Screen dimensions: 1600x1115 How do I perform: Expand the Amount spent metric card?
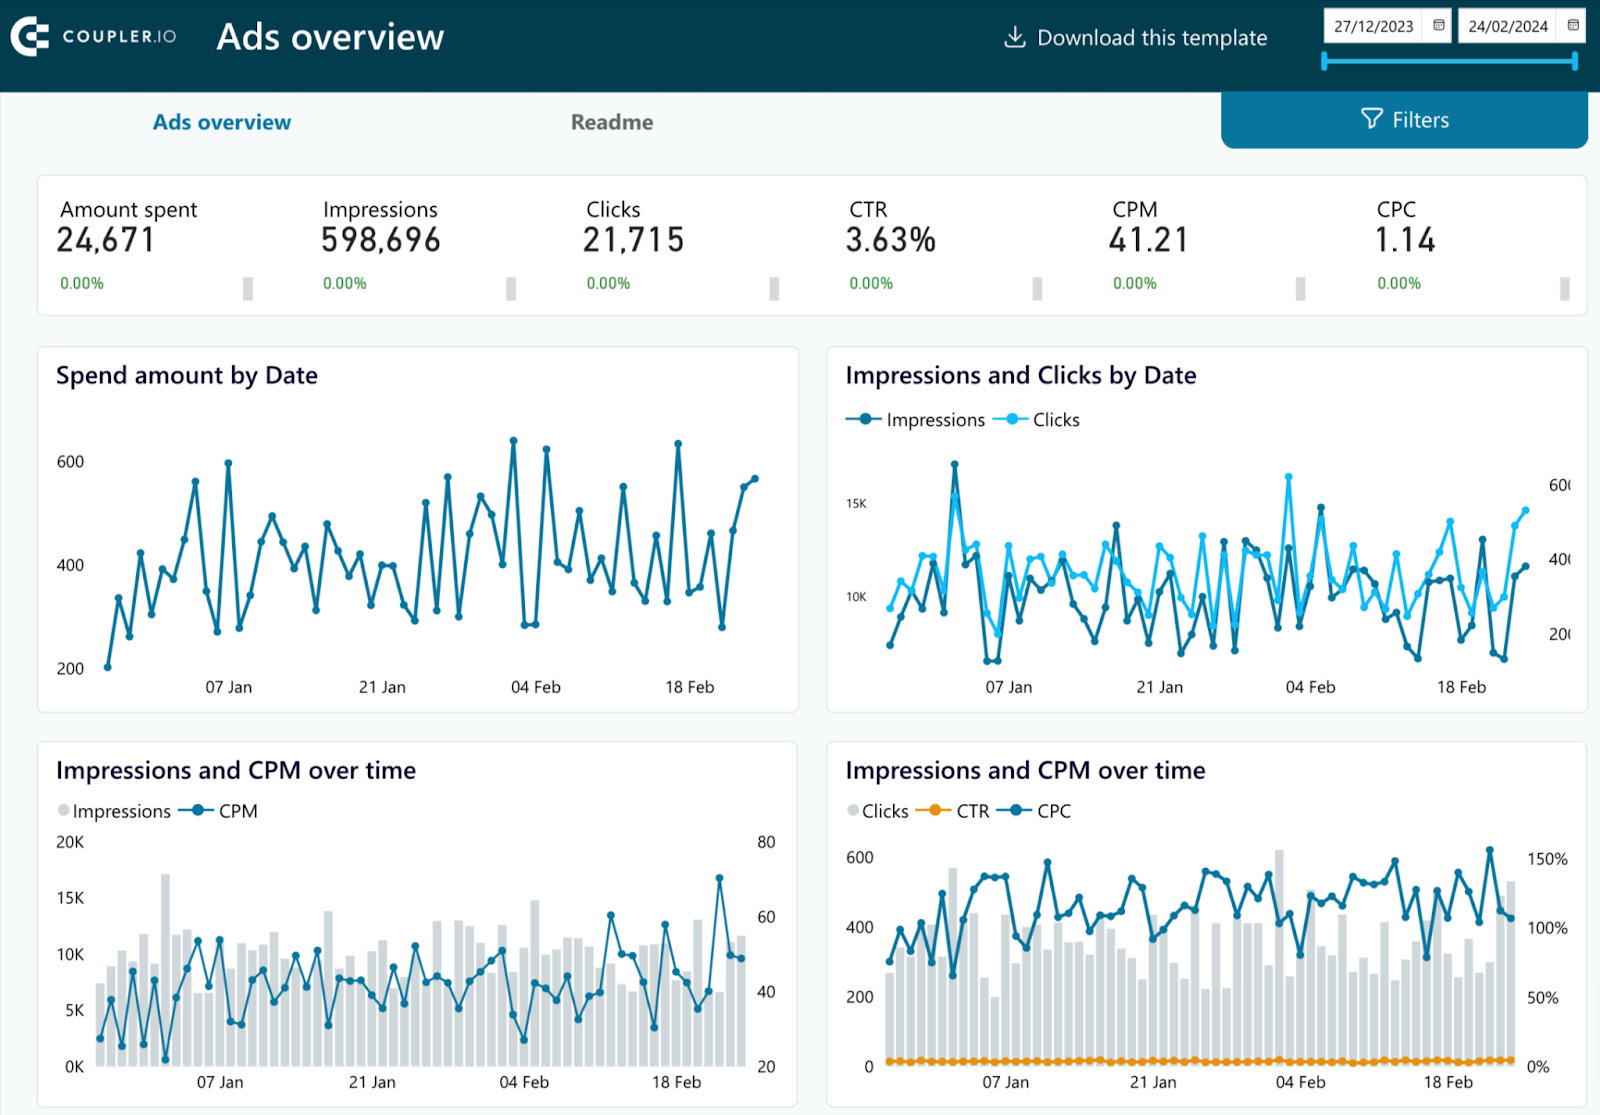247,288
